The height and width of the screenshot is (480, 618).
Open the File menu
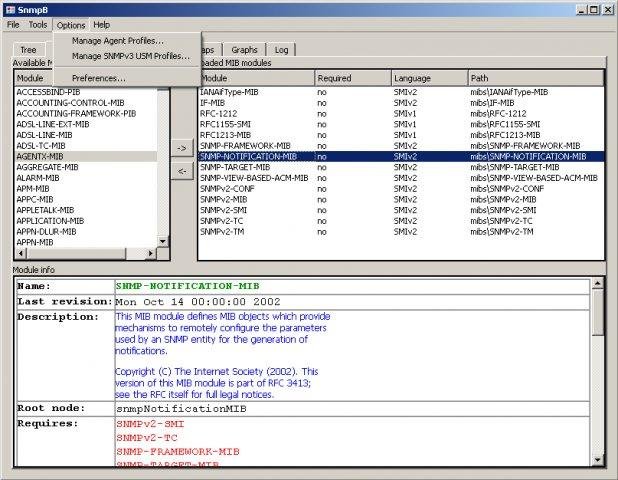pos(13,24)
